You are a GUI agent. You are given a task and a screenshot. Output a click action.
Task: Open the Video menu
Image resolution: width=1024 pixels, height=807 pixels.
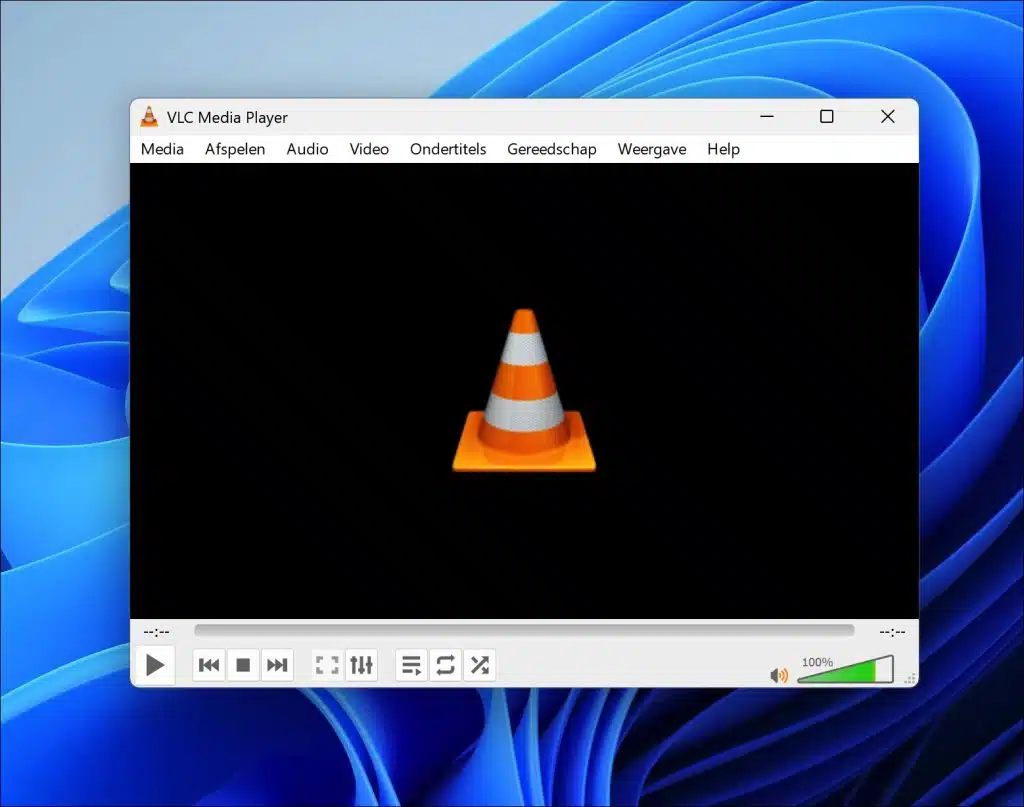click(x=369, y=149)
